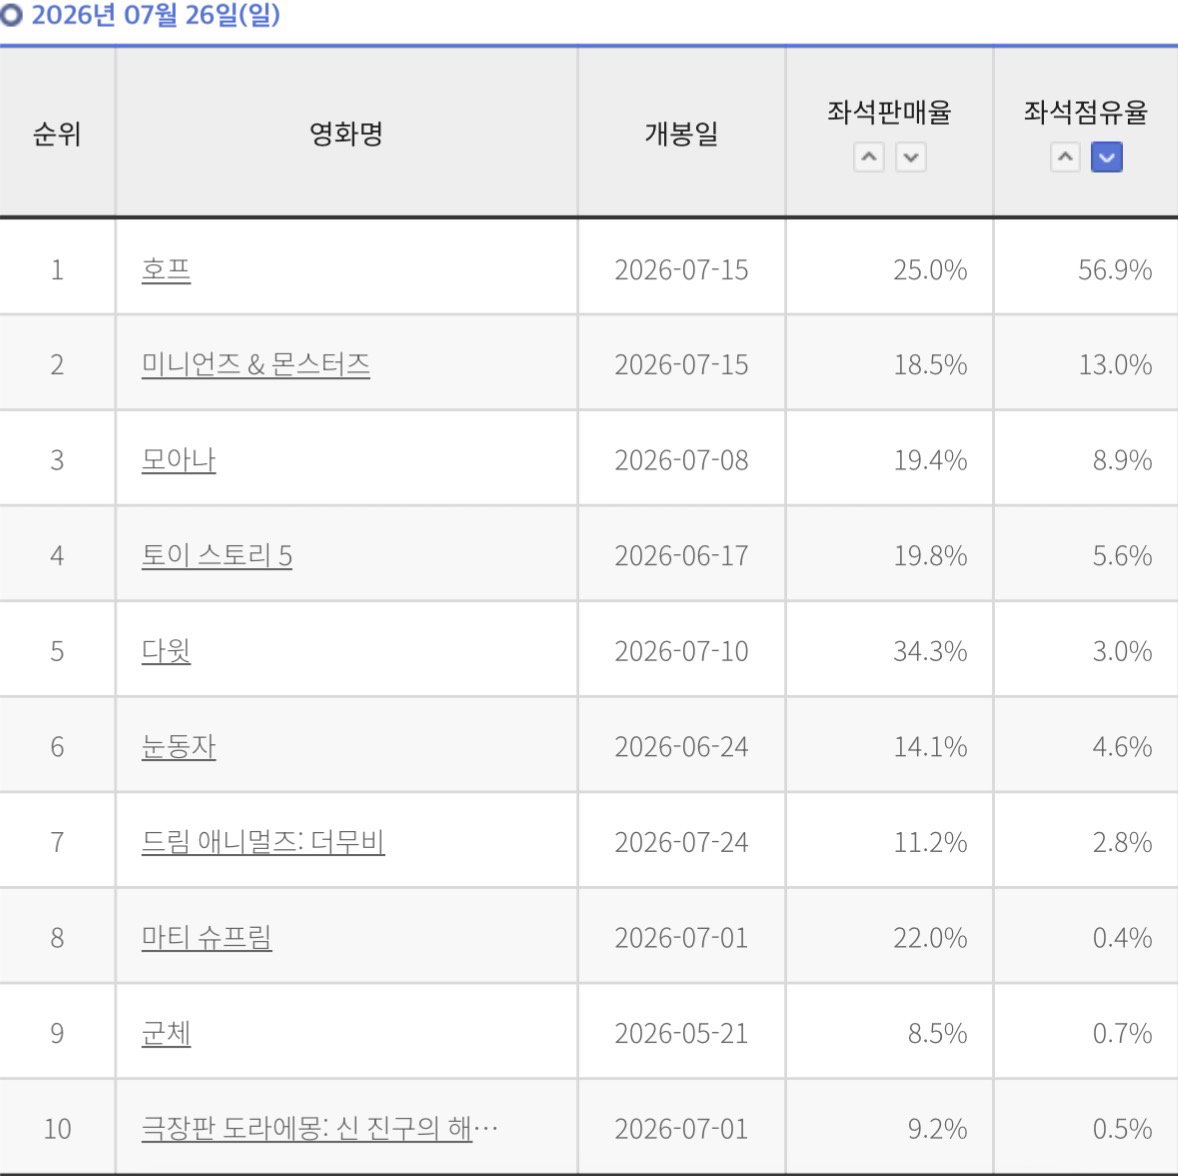Click the 개봉일 column header
Screen dimensions: 1178x1176
pyautogui.click(x=681, y=134)
